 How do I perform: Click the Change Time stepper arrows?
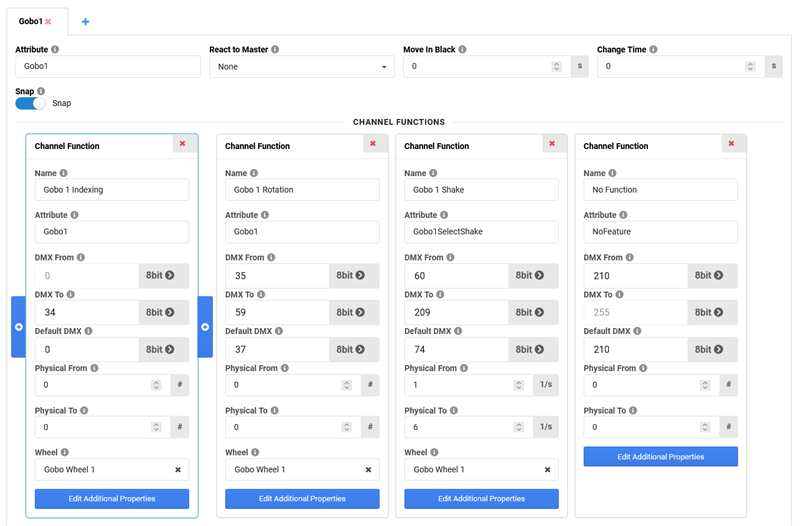tap(751, 67)
